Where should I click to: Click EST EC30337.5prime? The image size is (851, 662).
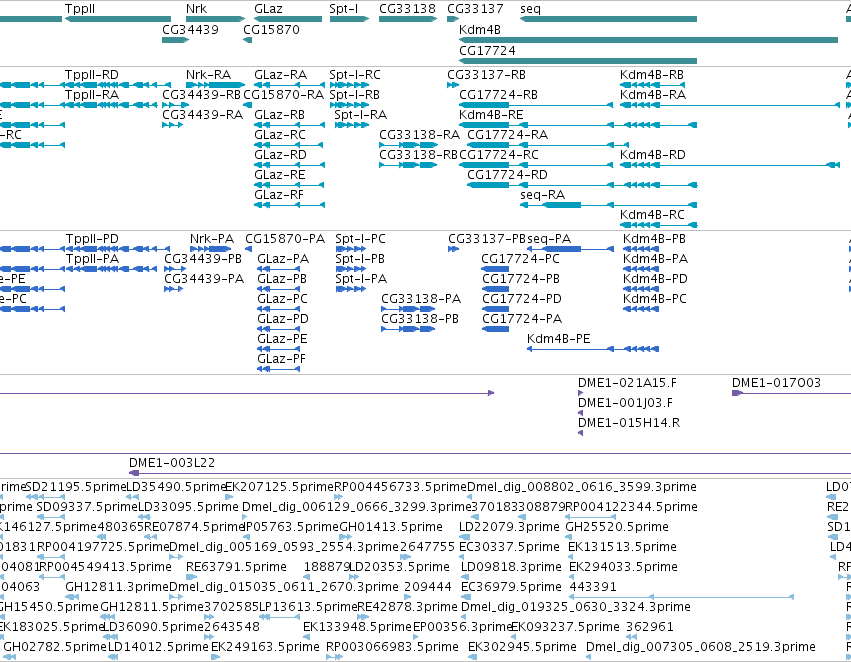point(509,547)
